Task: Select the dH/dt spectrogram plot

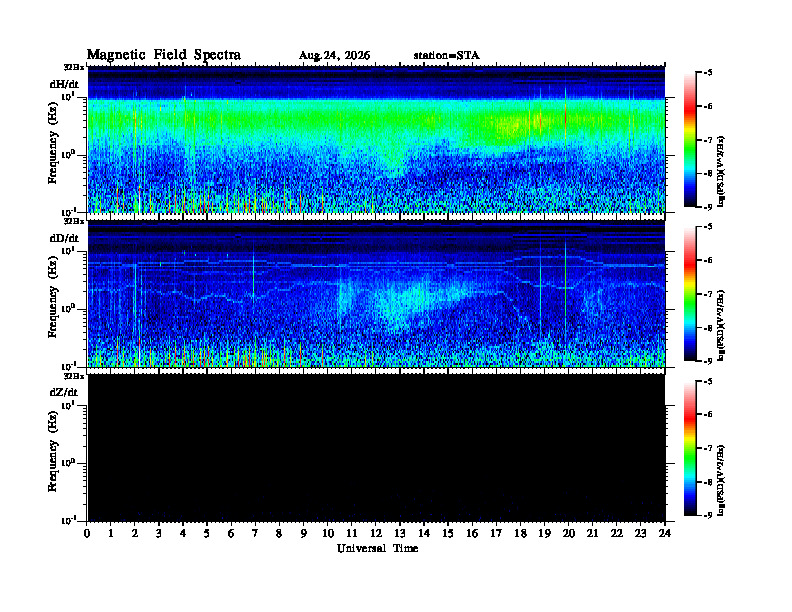Action: click(x=376, y=139)
